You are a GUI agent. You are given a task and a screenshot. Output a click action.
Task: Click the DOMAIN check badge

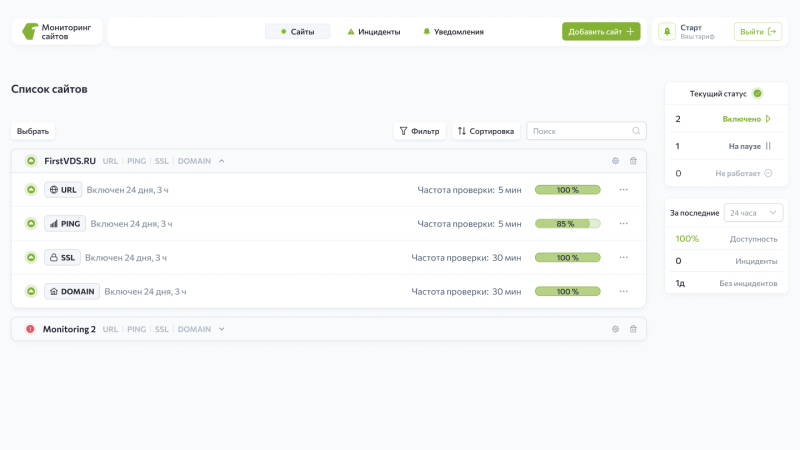coord(72,291)
